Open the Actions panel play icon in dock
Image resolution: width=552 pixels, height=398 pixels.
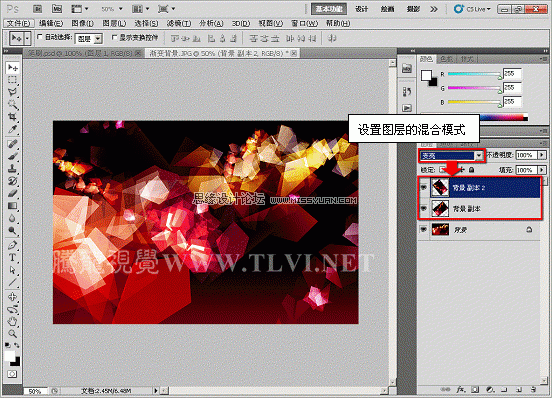(407, 108)
